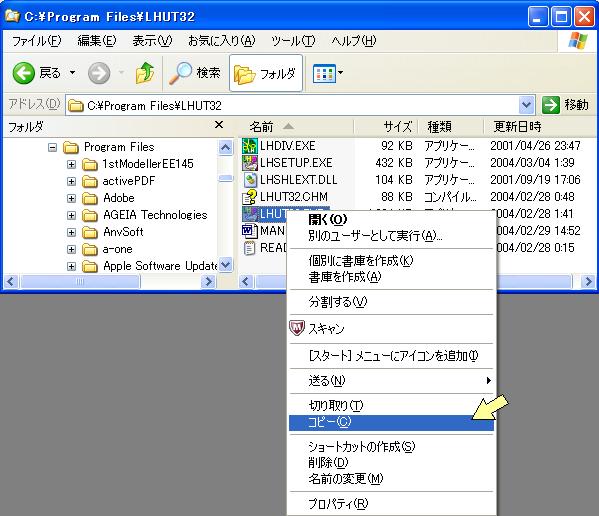Choose [スタート]メニューにアイコンを追加 entry
Screen dimensions: 599x516
point(392,356)
